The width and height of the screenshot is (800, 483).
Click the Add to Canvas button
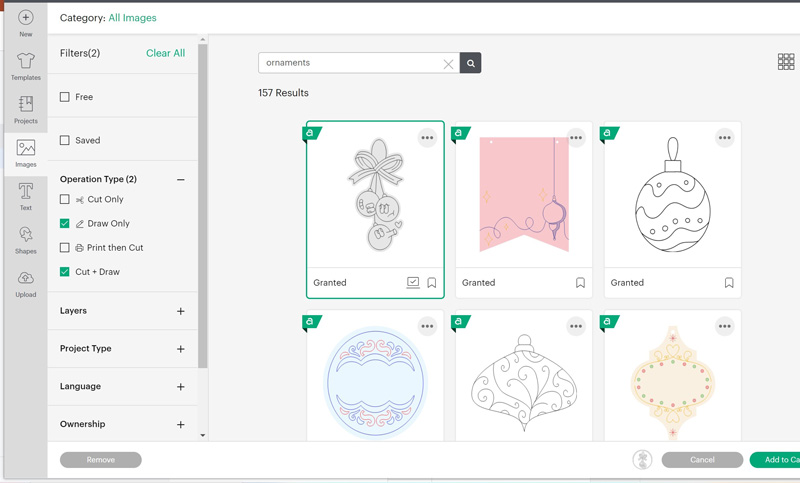tap(775, 460)
